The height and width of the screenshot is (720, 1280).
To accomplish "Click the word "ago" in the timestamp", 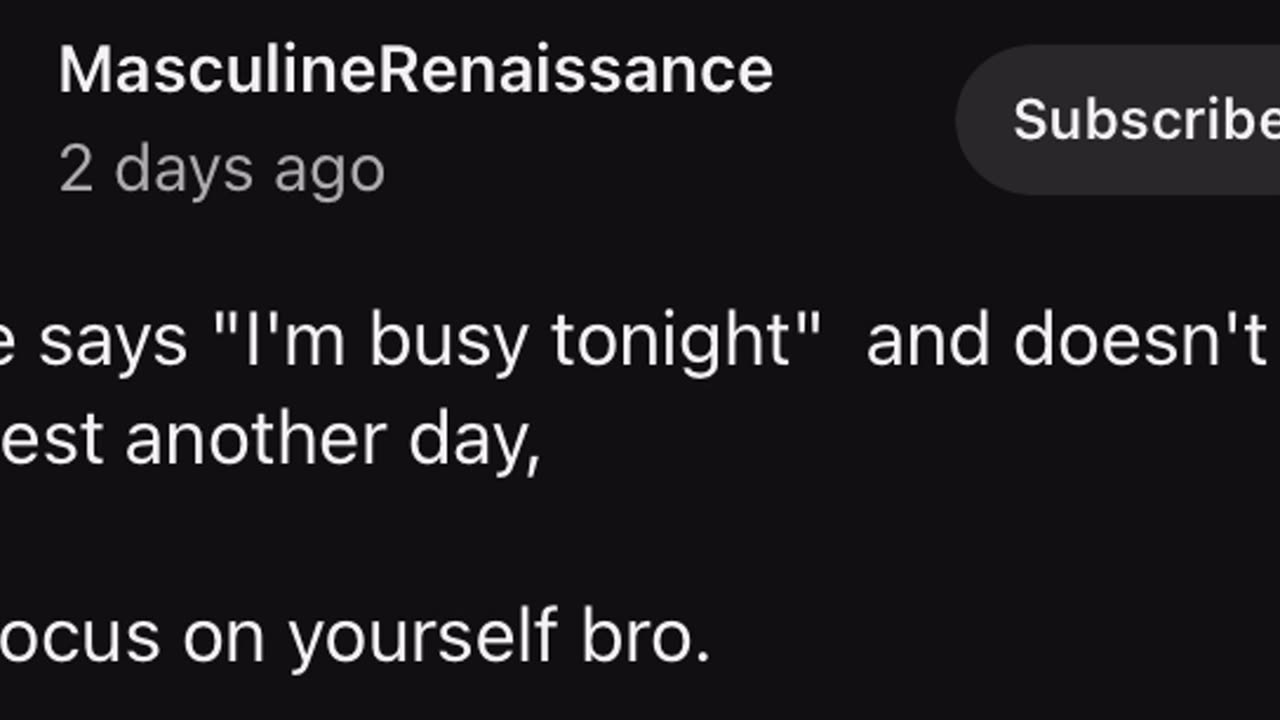I will (329, 171).
